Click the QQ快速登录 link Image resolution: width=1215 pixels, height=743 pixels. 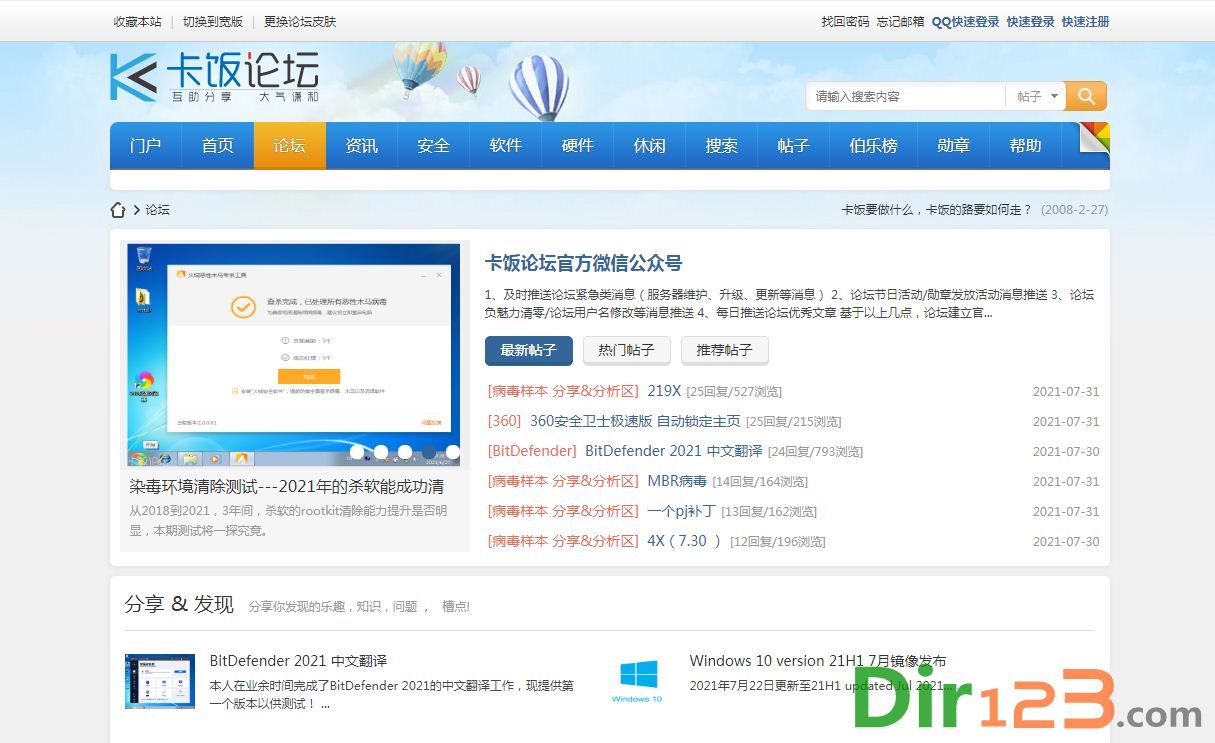point(965,21)
